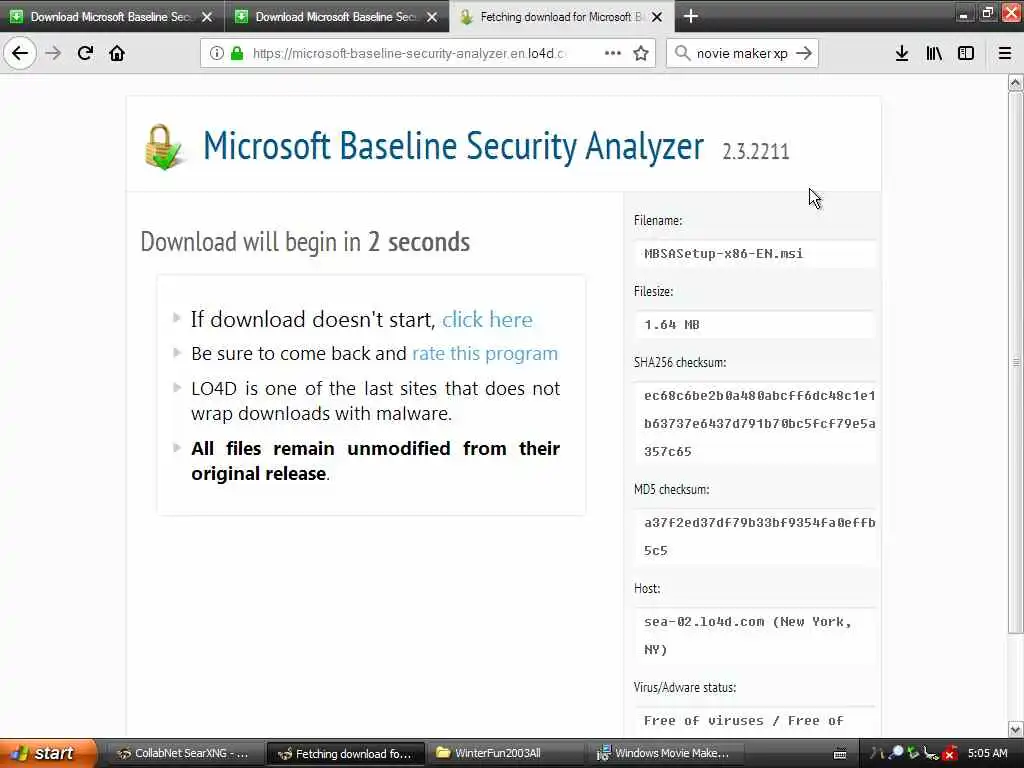Open the Windows Start menu

(48, 753)
